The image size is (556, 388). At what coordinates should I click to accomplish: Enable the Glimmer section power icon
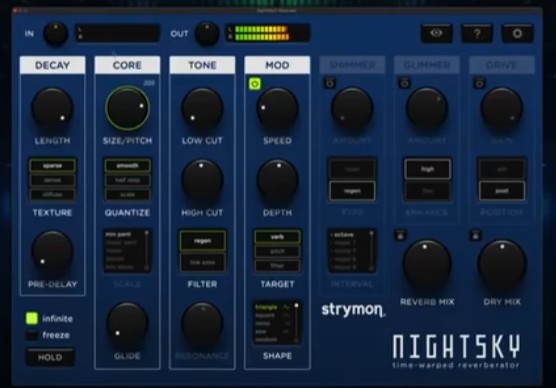405,83
